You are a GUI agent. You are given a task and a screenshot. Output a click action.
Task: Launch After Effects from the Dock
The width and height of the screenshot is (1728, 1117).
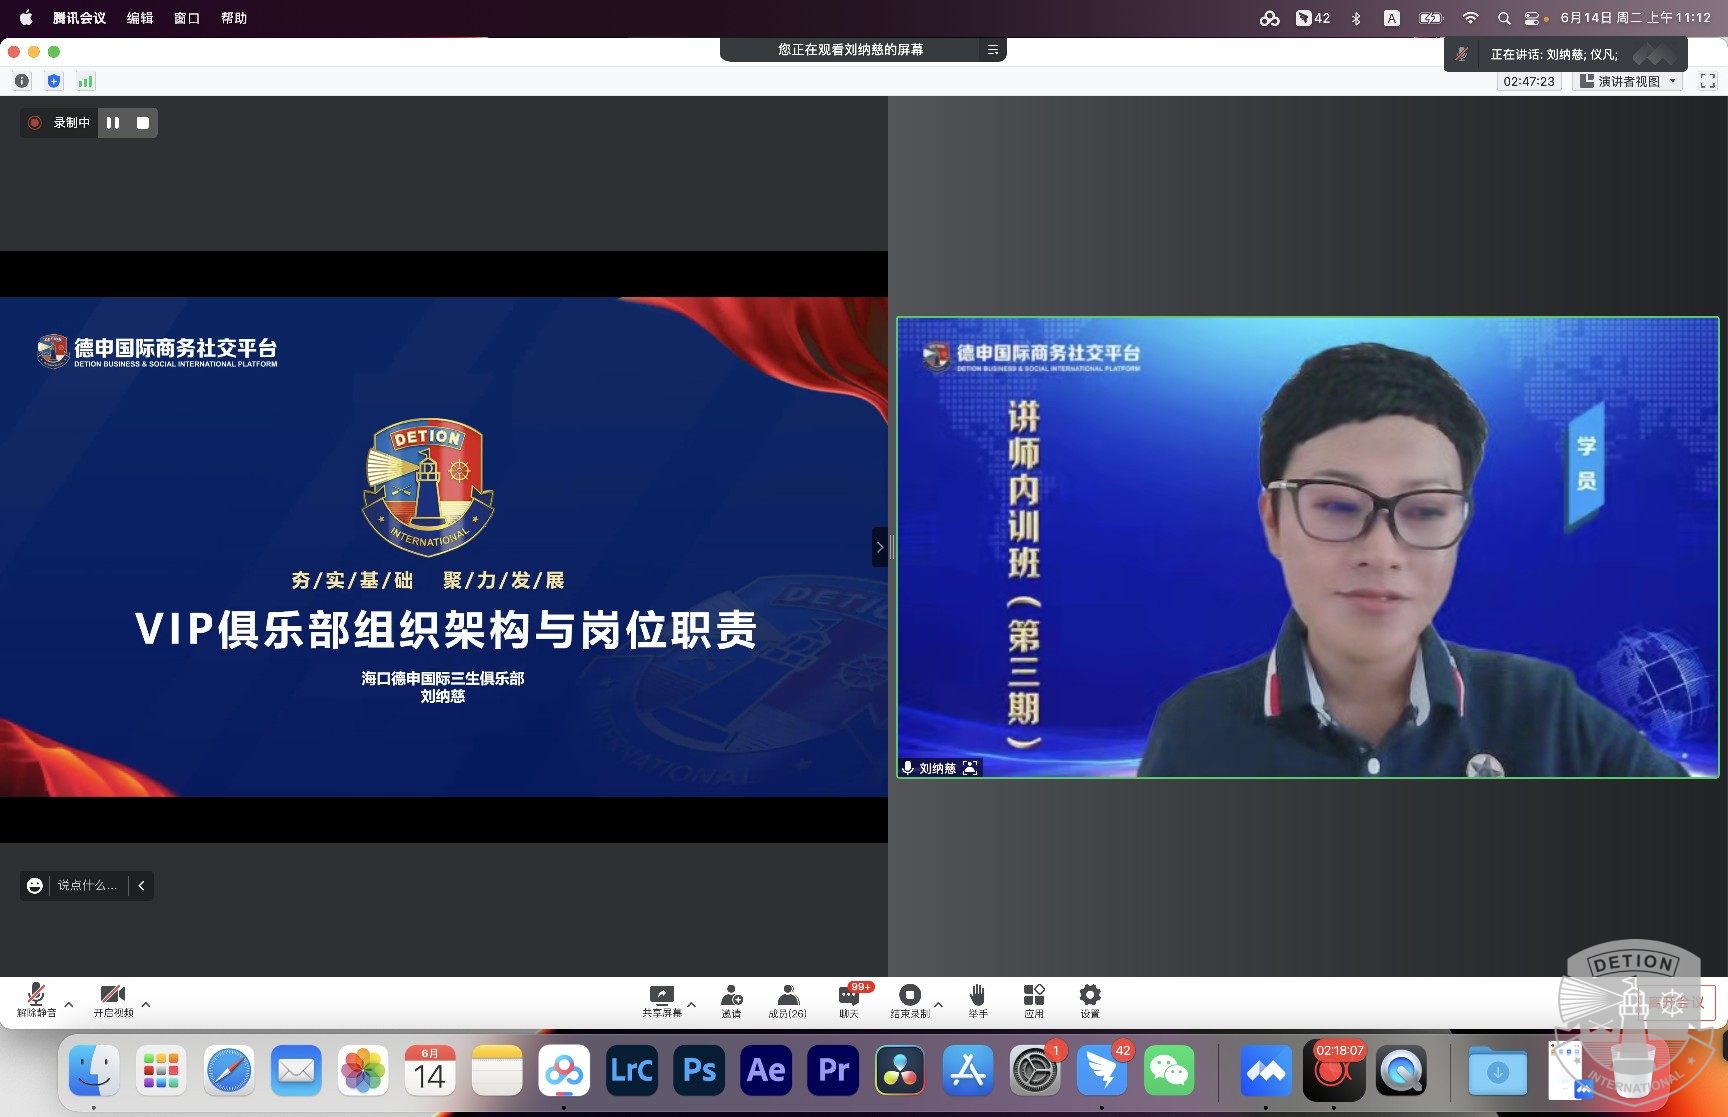point(766,1071)
